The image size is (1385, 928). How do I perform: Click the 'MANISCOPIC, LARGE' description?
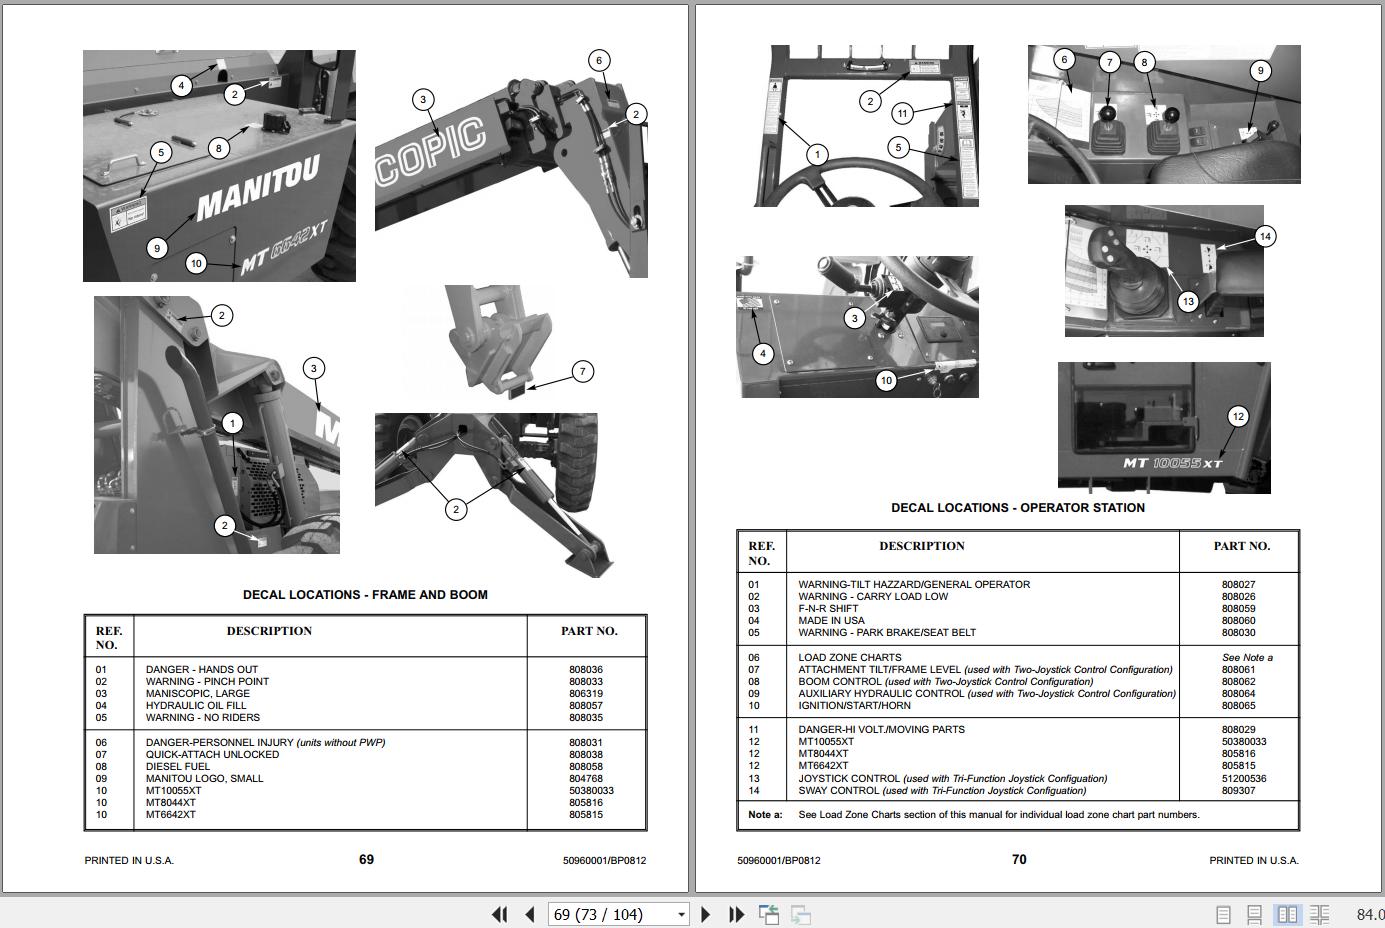[198, 694]
